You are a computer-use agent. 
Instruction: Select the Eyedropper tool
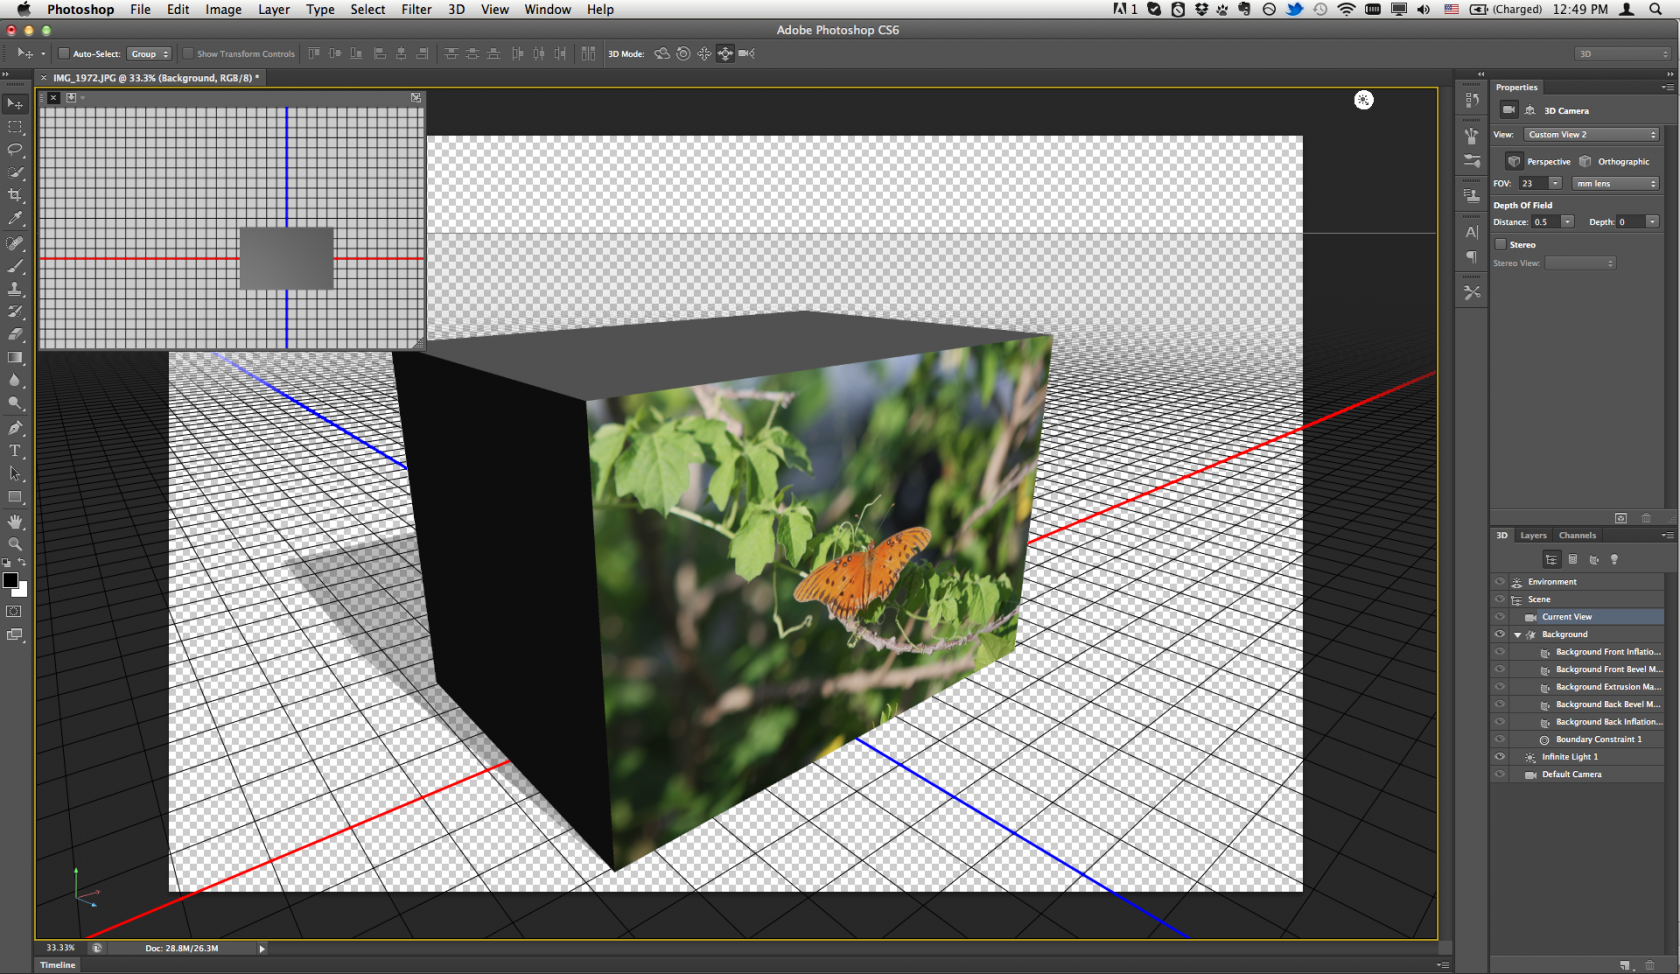15,218
